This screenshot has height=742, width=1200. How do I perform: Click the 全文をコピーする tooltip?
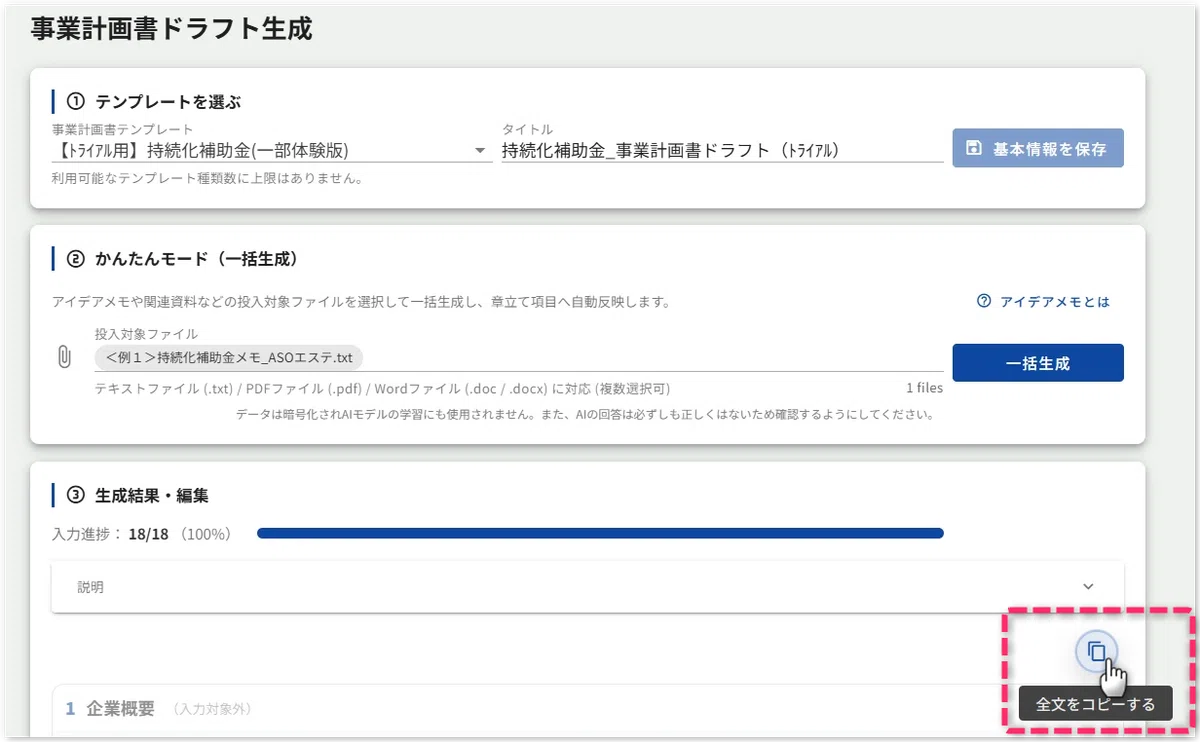pos(1095,704)
